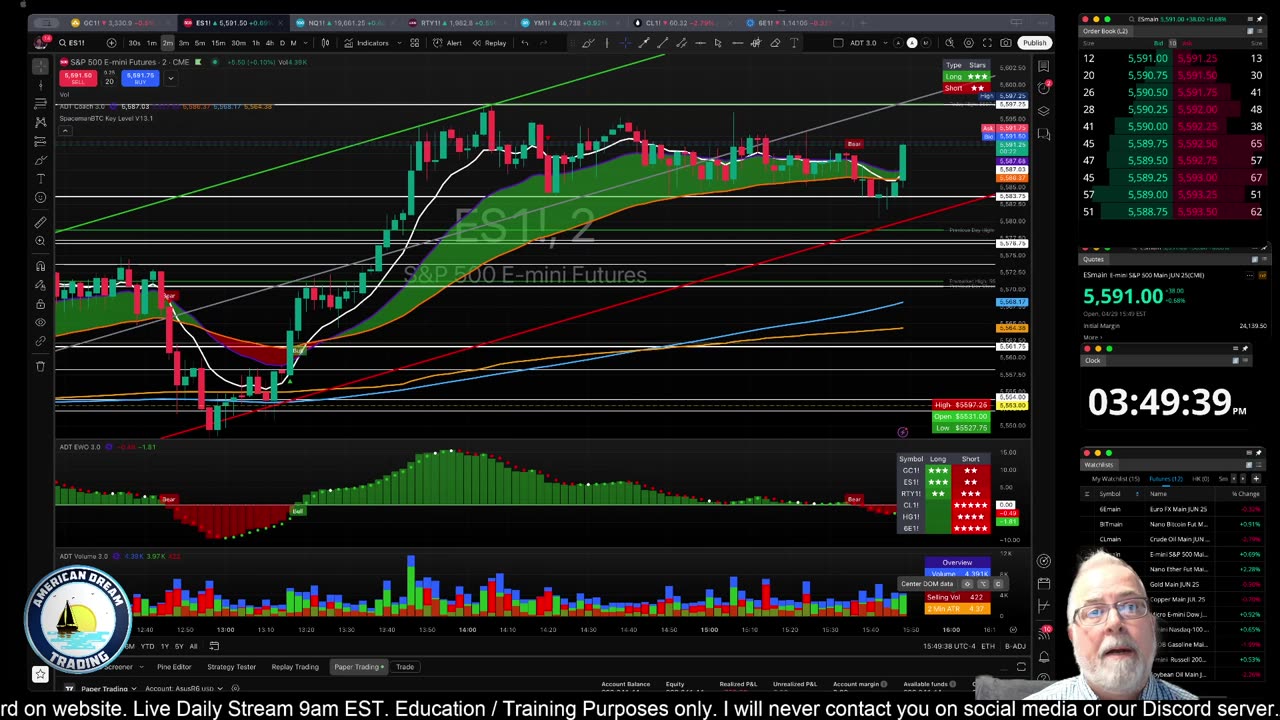
Task: Select the 5m timeframe
Action: click(x=200, y=43)
